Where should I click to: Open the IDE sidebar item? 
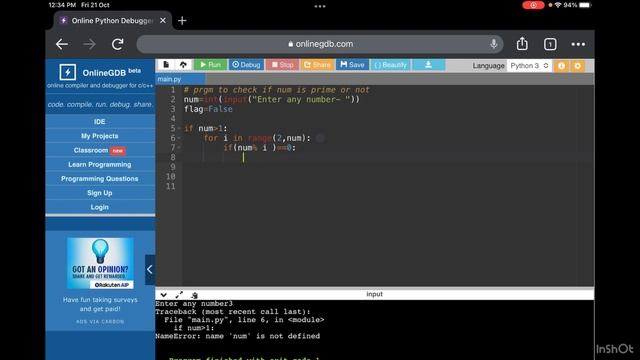[x=100, y=122]
